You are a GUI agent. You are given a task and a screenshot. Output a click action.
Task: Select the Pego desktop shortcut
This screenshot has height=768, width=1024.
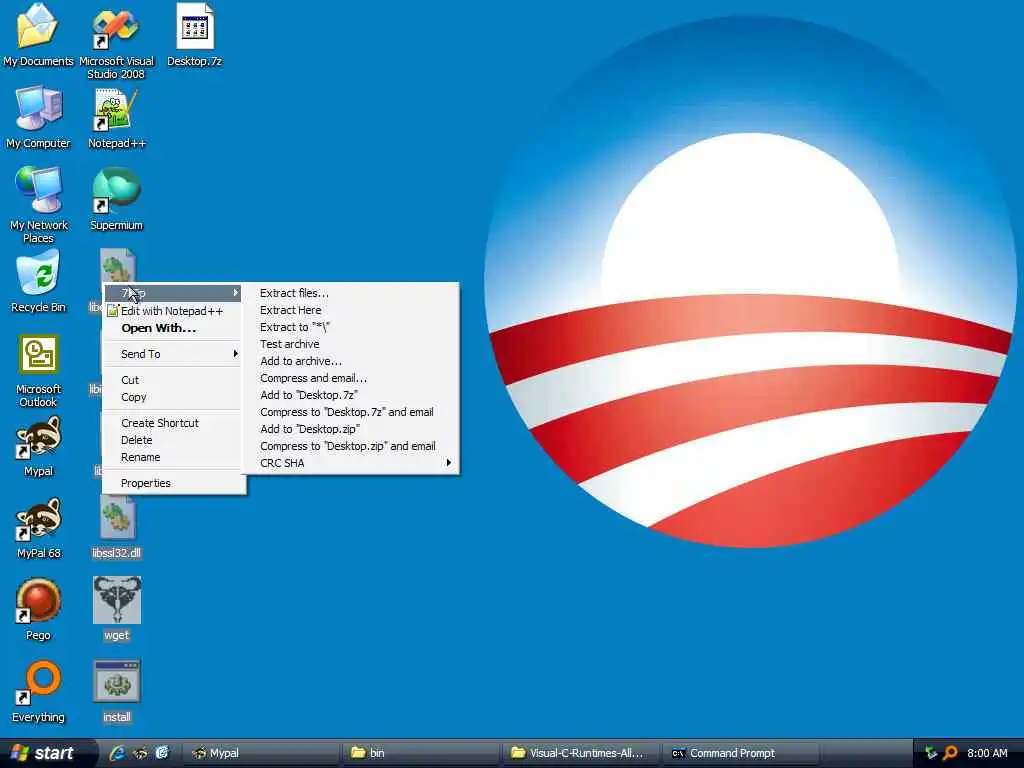point(38,610)
